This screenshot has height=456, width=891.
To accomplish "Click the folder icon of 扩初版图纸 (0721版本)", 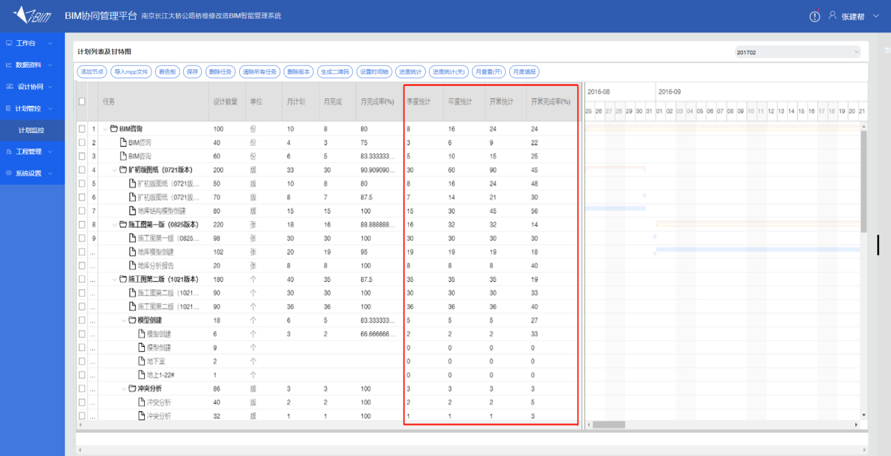I will [x=123, y=170].
